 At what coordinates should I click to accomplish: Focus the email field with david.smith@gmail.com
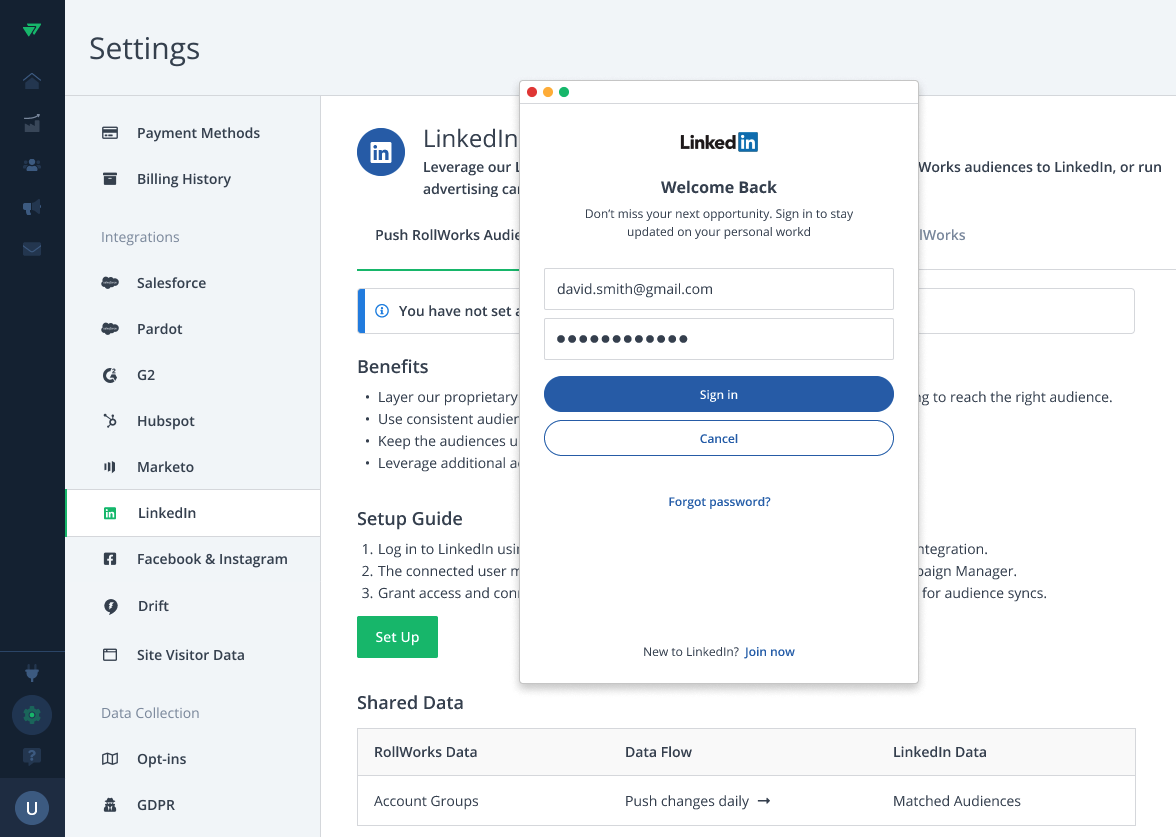click(x=718, y=289)
